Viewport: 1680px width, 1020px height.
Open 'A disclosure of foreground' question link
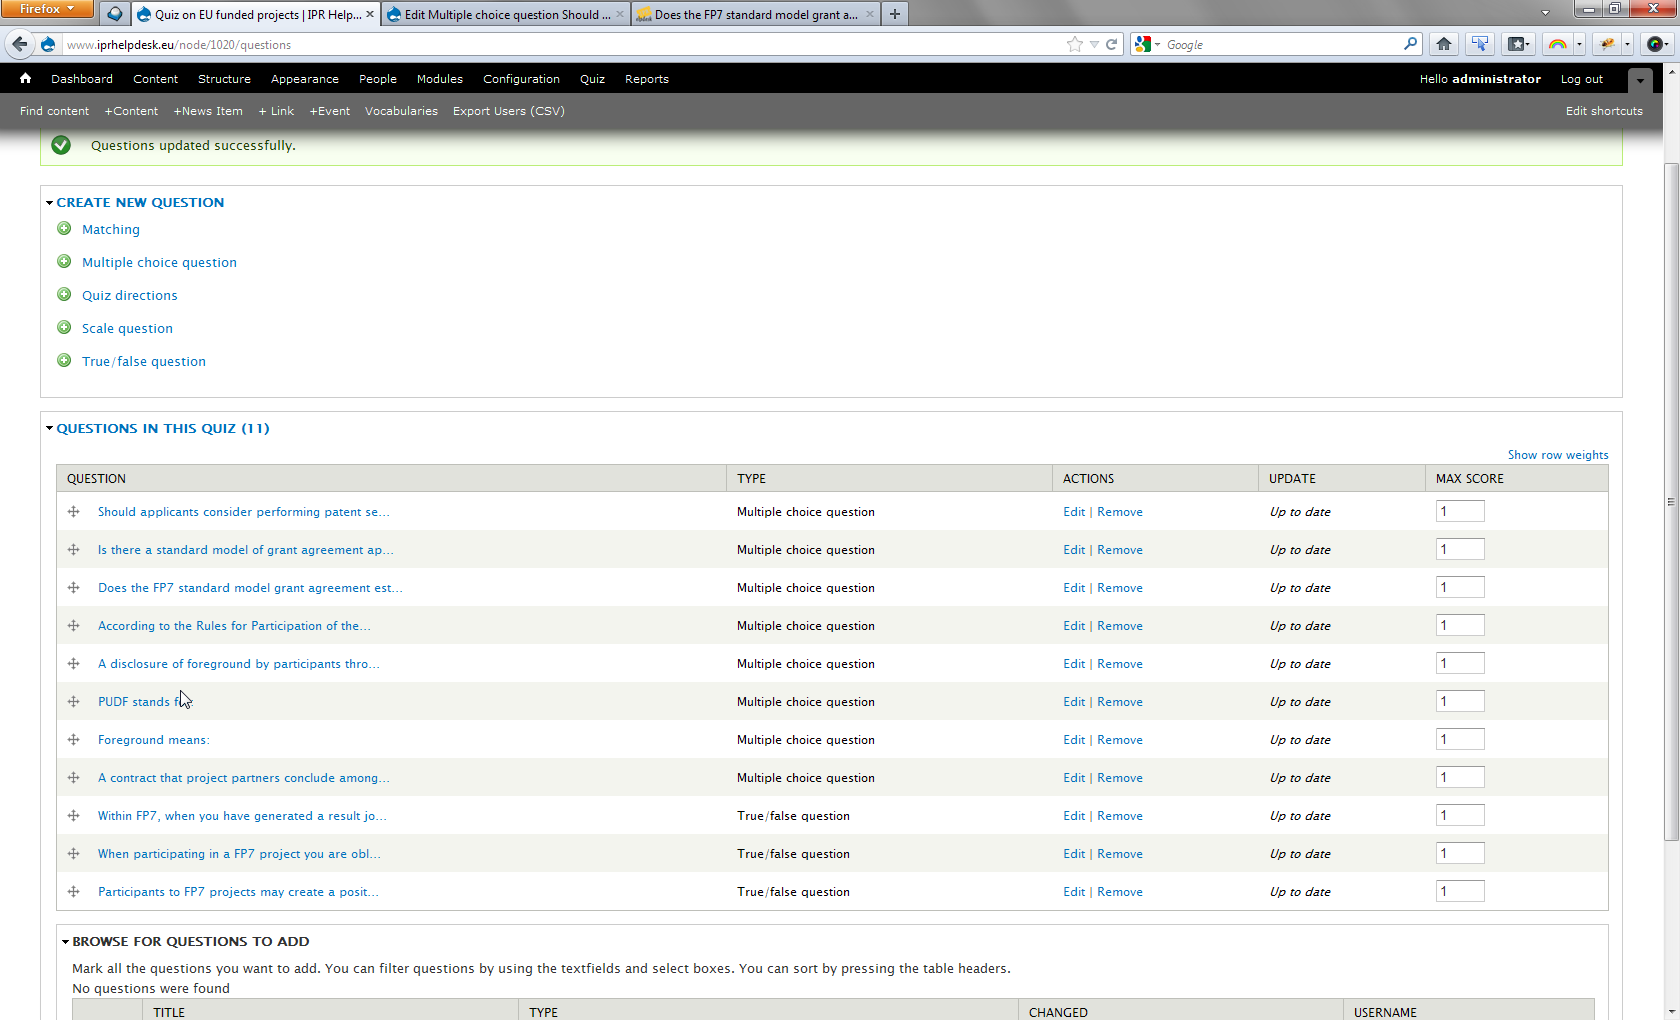click(238, 664)
